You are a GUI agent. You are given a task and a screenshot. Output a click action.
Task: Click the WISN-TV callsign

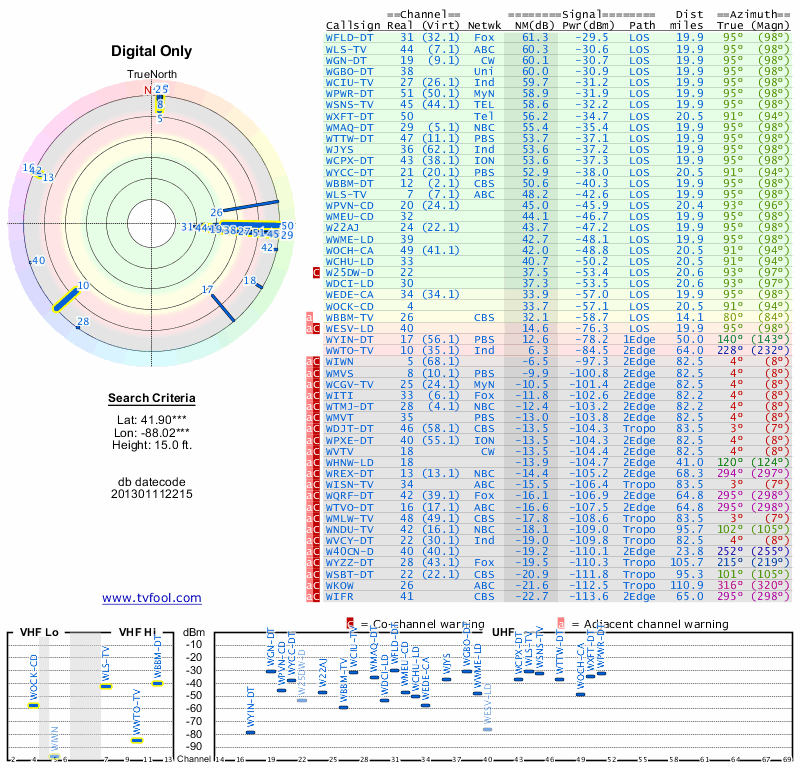click(349, 485)
